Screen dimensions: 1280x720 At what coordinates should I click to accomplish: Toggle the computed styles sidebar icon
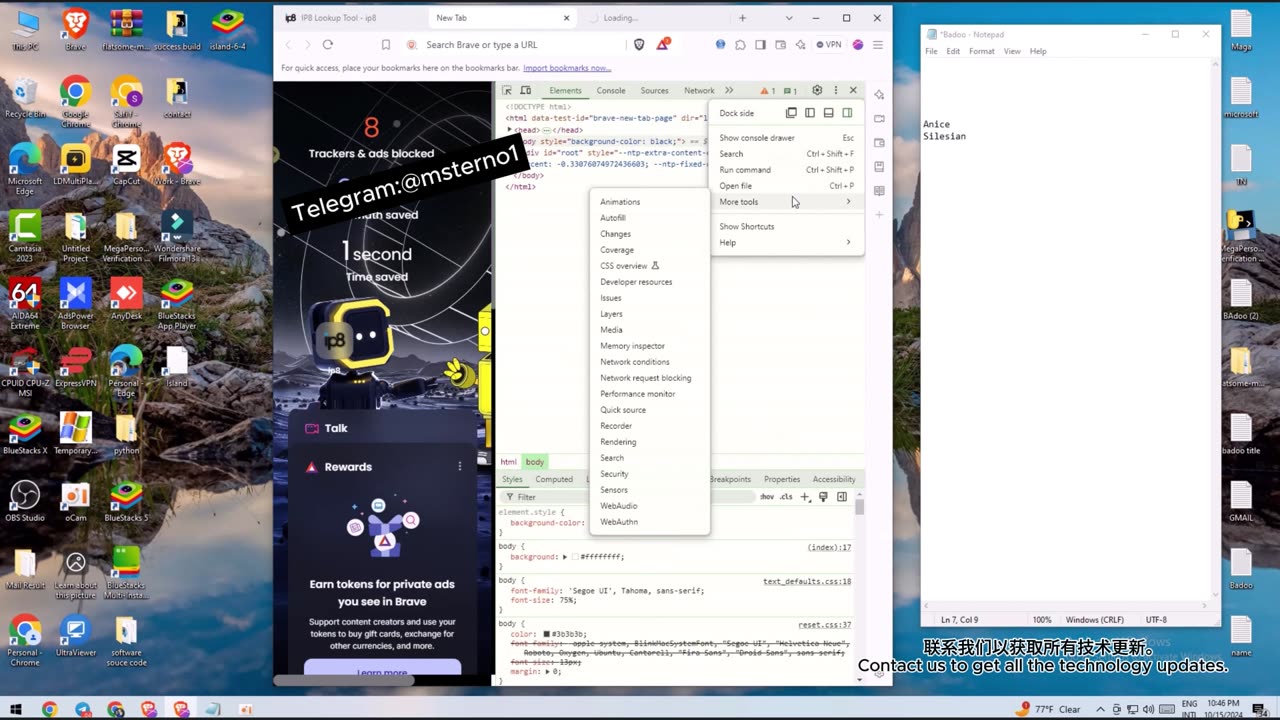[842, 497]
